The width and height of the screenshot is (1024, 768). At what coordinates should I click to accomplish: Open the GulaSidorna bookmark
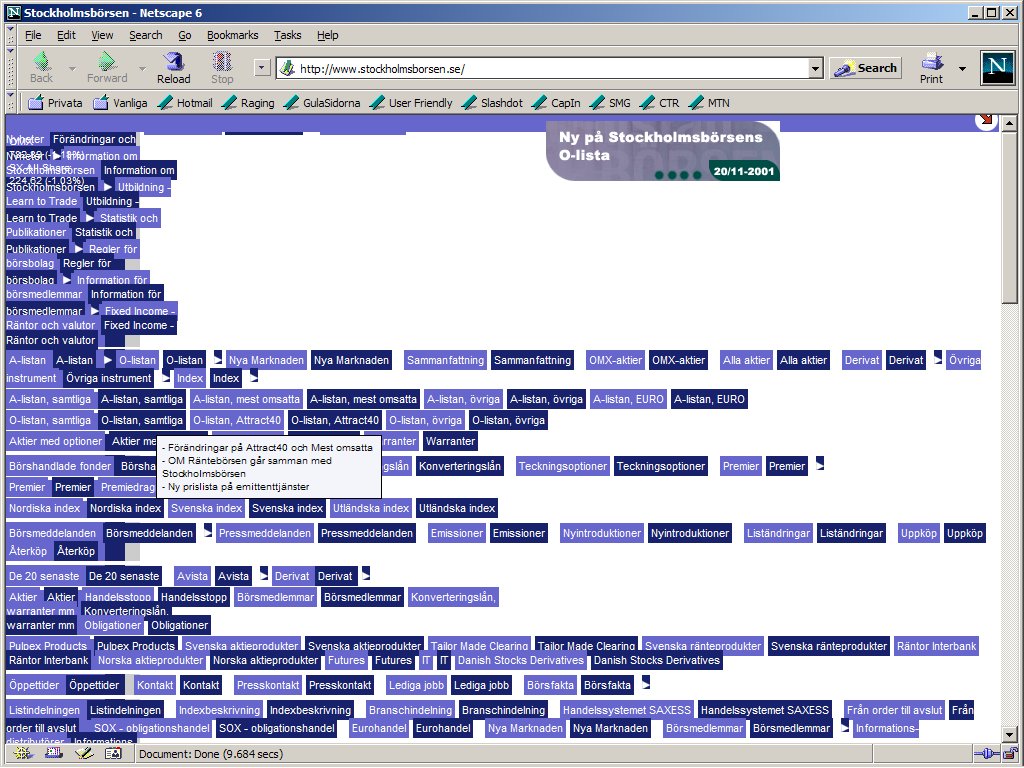coord(323,103)
